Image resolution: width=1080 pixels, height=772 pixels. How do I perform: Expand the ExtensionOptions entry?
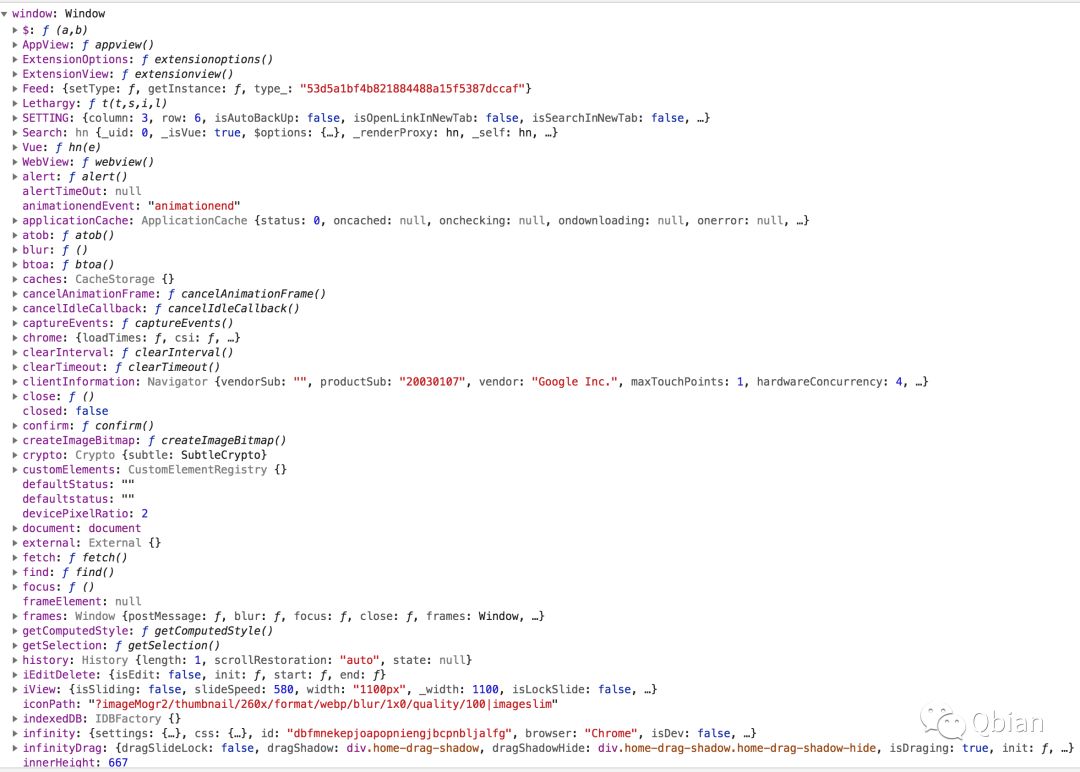(x=14, y=59)
